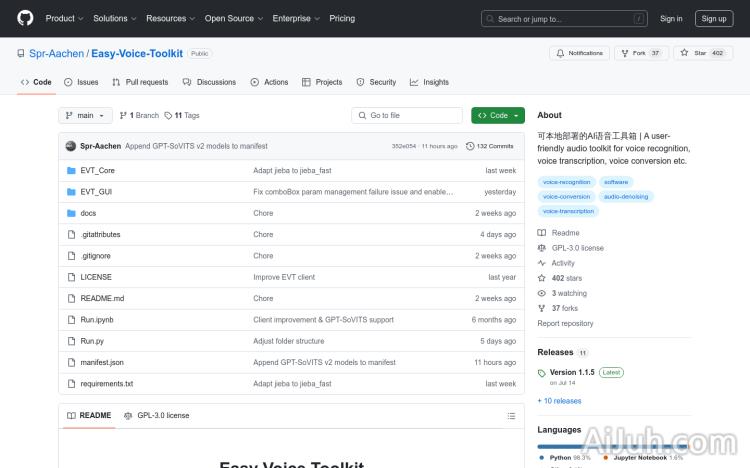Open the .gitignore file
750x468 pixels.
96,256
